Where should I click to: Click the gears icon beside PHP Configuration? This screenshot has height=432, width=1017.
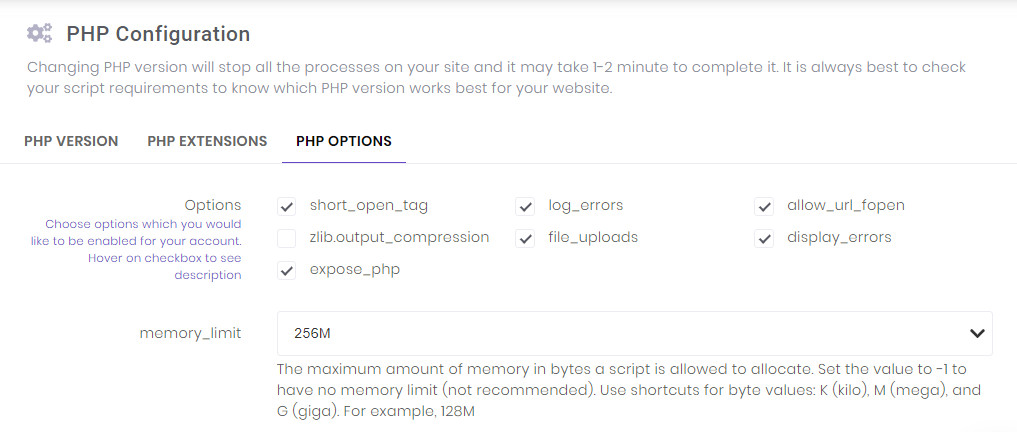point(39,34)
